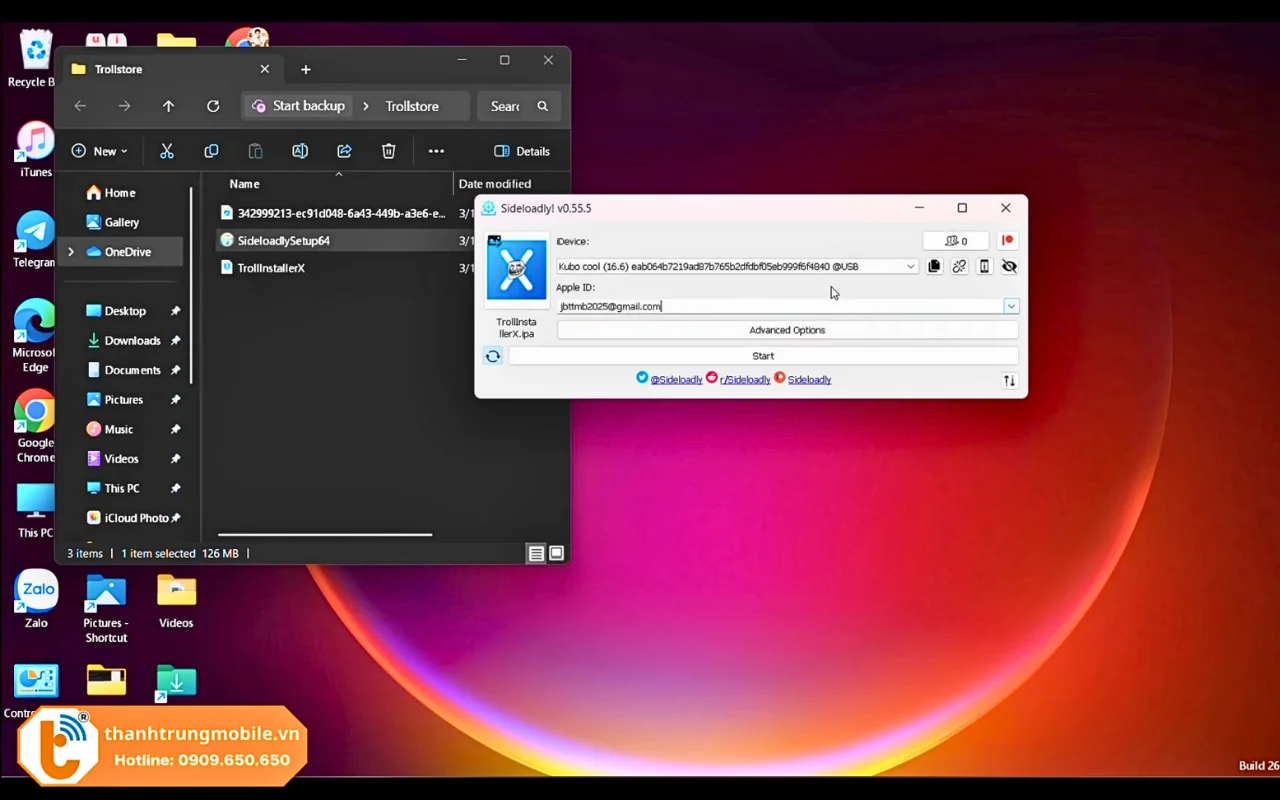Toggle the Details pane in File Explorer
Screen dimensions: 1280x800
click(522, 151)
